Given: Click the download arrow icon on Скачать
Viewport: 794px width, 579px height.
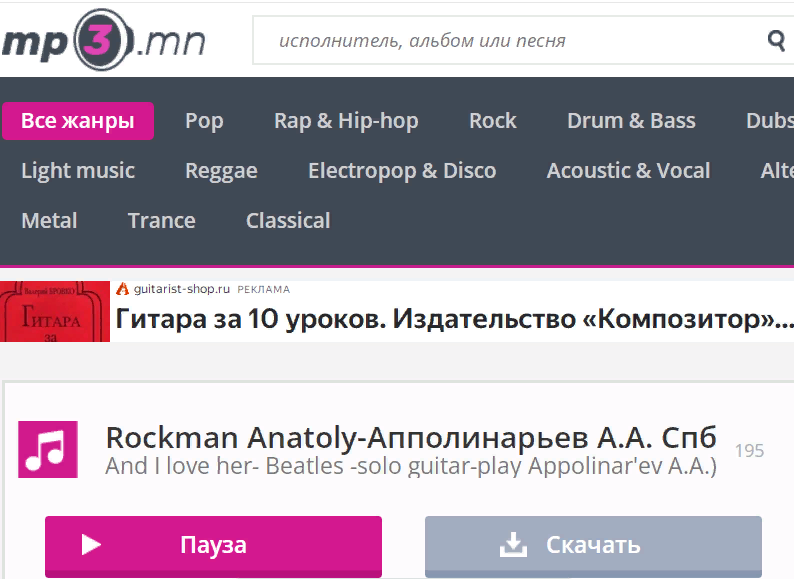Looking at the screenshot, I should pos(513,545).
